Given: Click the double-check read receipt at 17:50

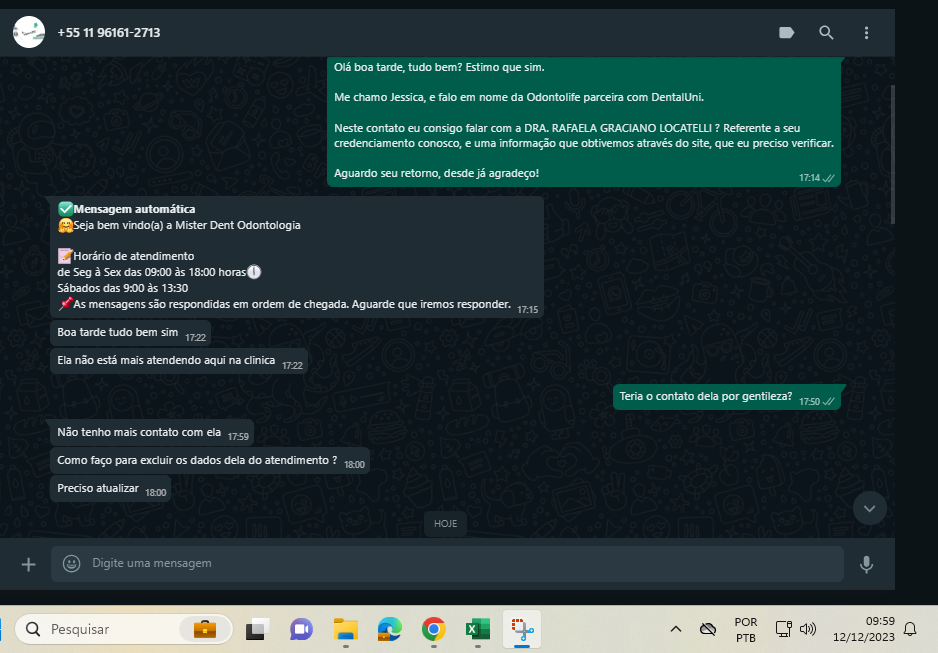Looking at the screenshot, I should coord(829,402).
